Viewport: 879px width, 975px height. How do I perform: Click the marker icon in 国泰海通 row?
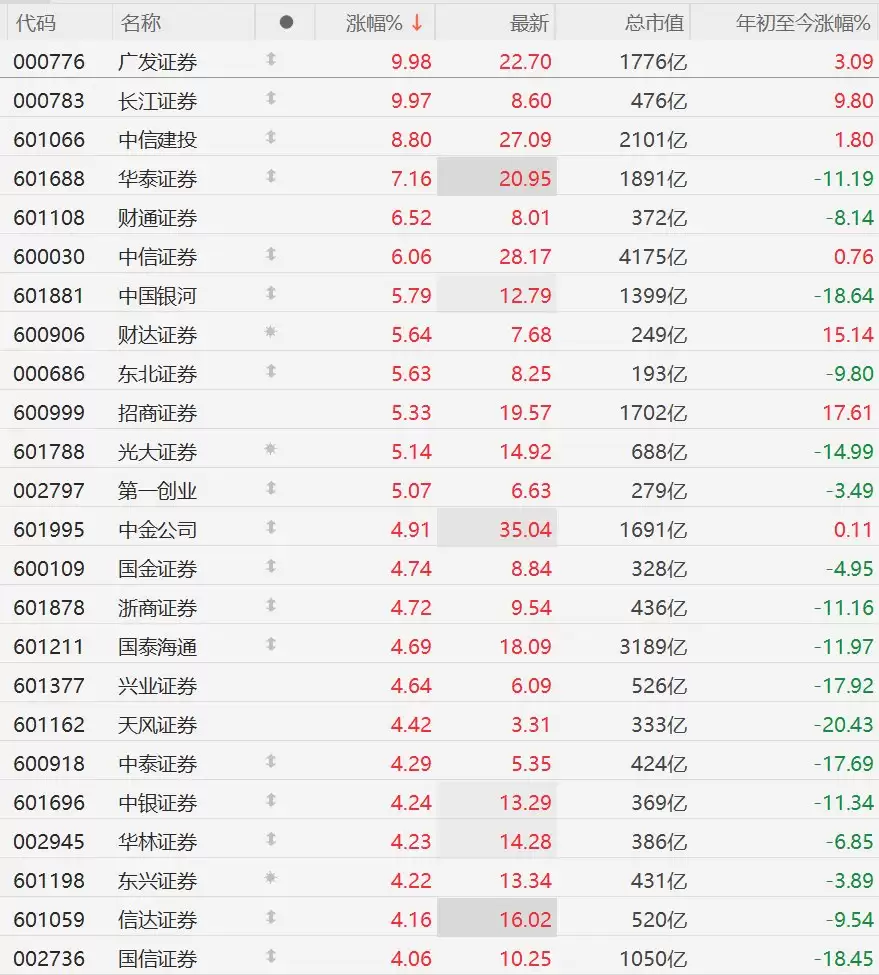[270, 644]
